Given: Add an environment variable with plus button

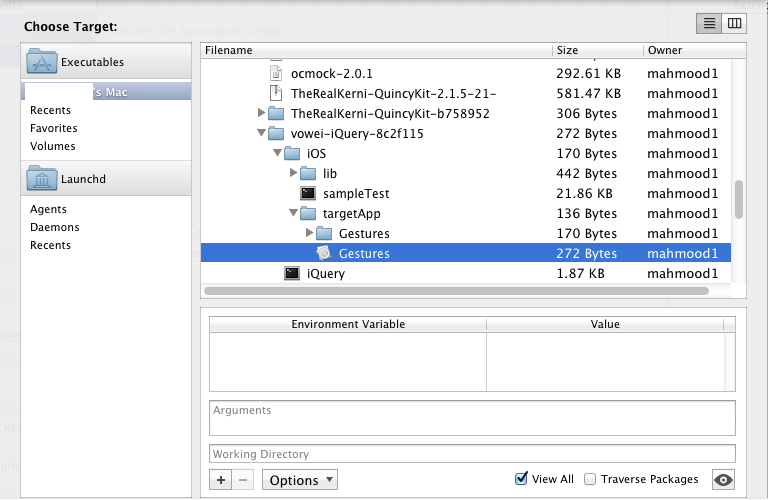Looking at the screenshot, I should (x=221, y=480).
